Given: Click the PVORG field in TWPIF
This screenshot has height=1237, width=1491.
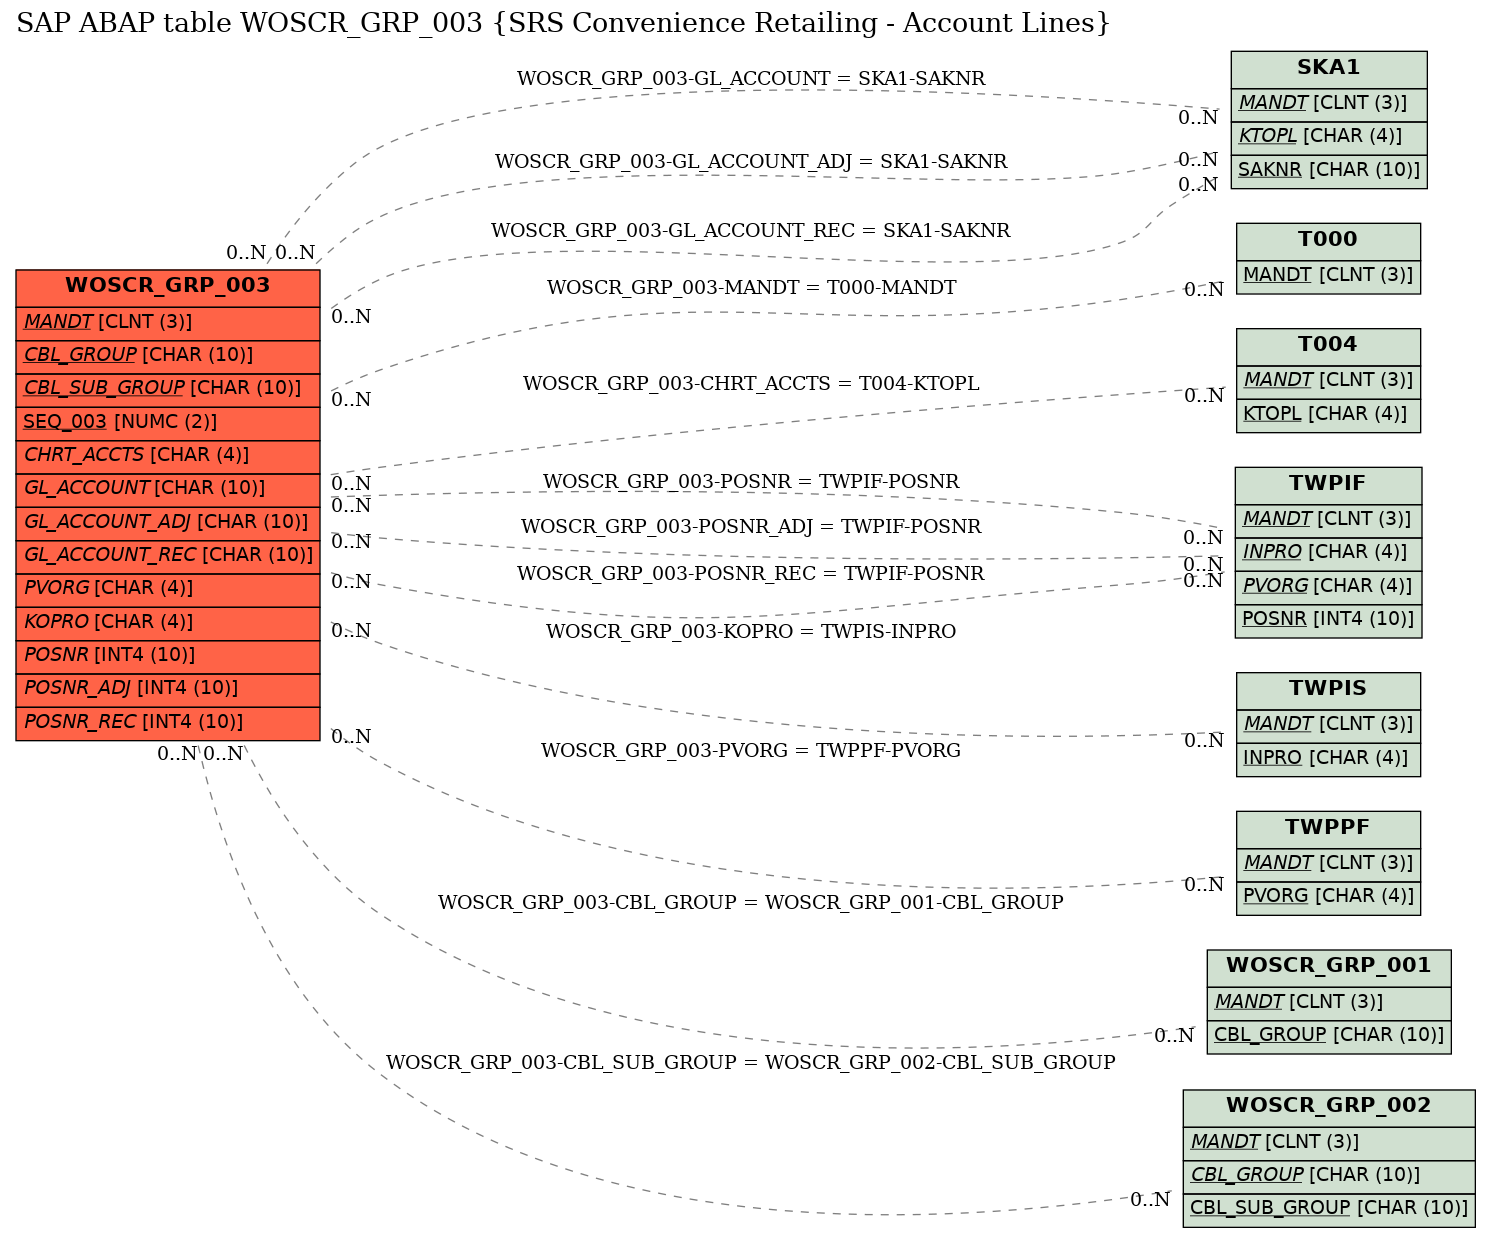Looking at the screenshot, I should 1328,587.
